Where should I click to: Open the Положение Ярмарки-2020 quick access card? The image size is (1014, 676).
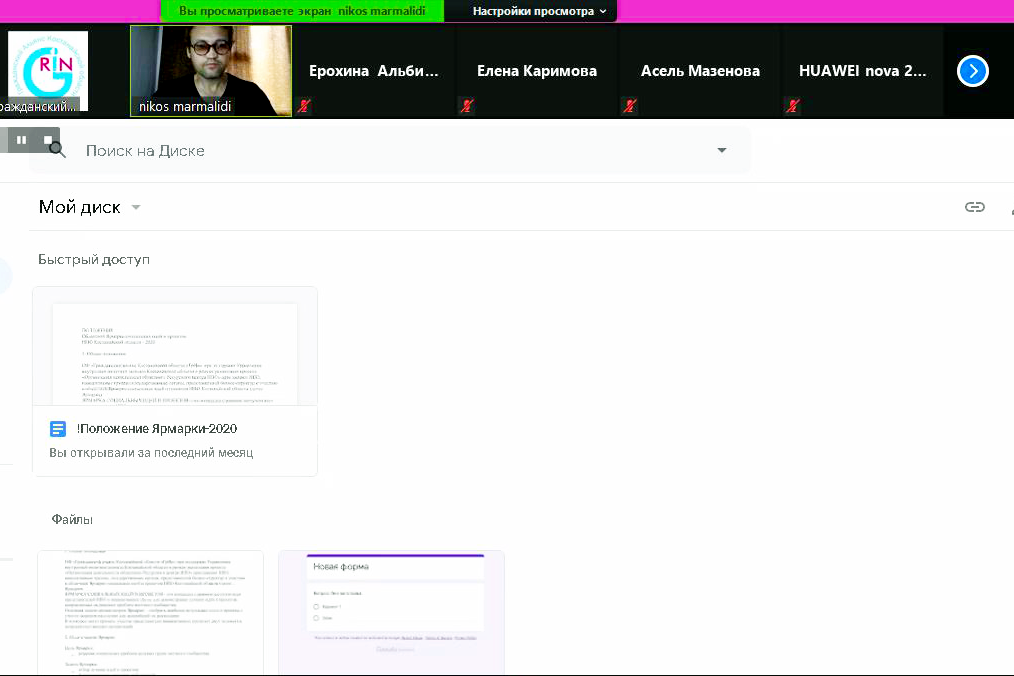click(x=175, y=380)
